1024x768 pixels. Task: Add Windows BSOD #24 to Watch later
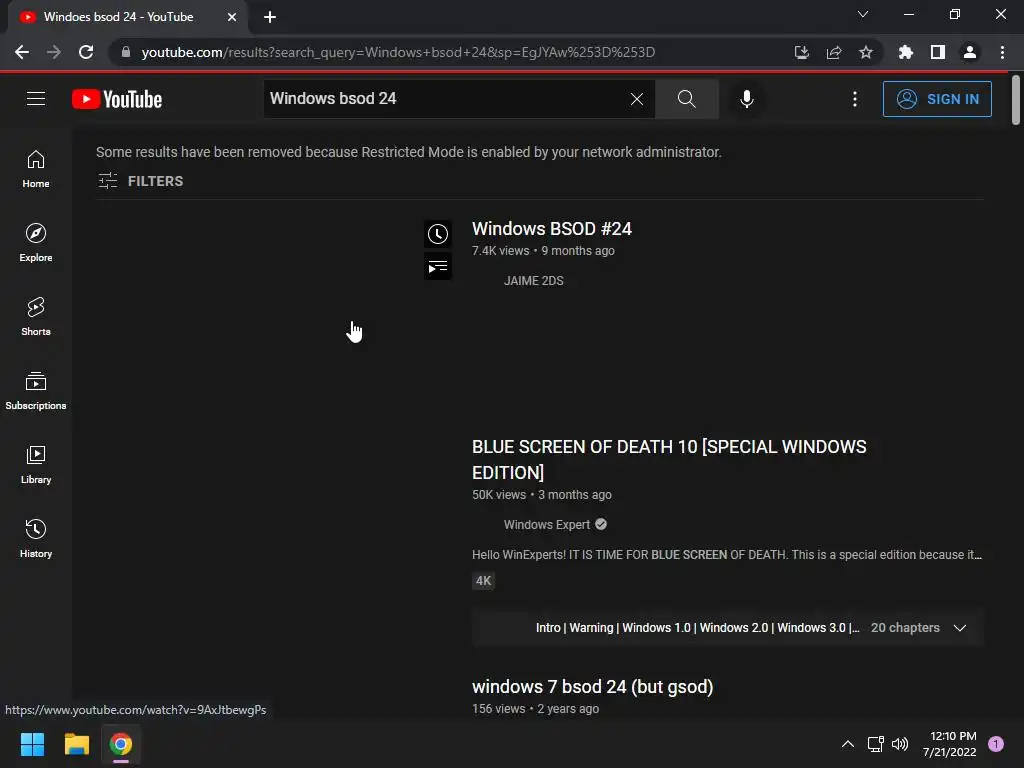438,234
